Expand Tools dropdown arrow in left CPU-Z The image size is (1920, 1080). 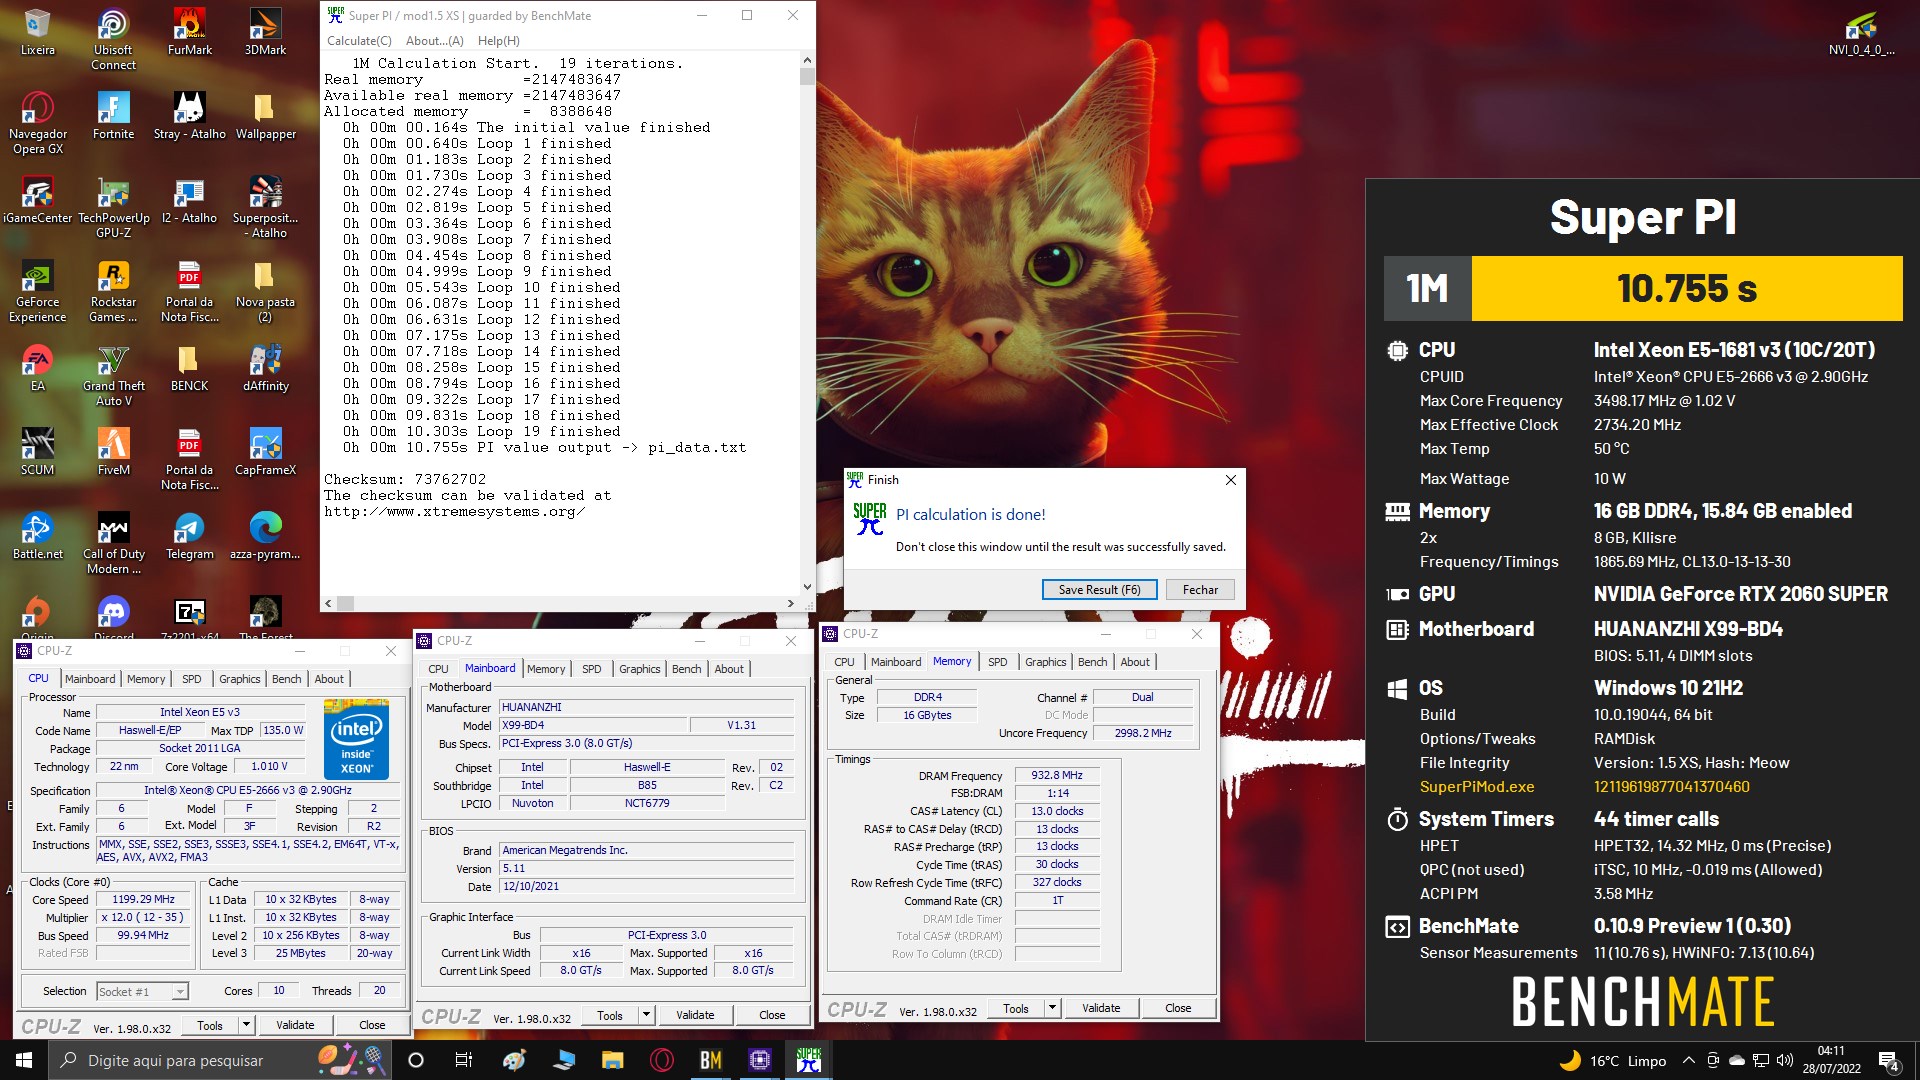click(x=247, y=1025)
